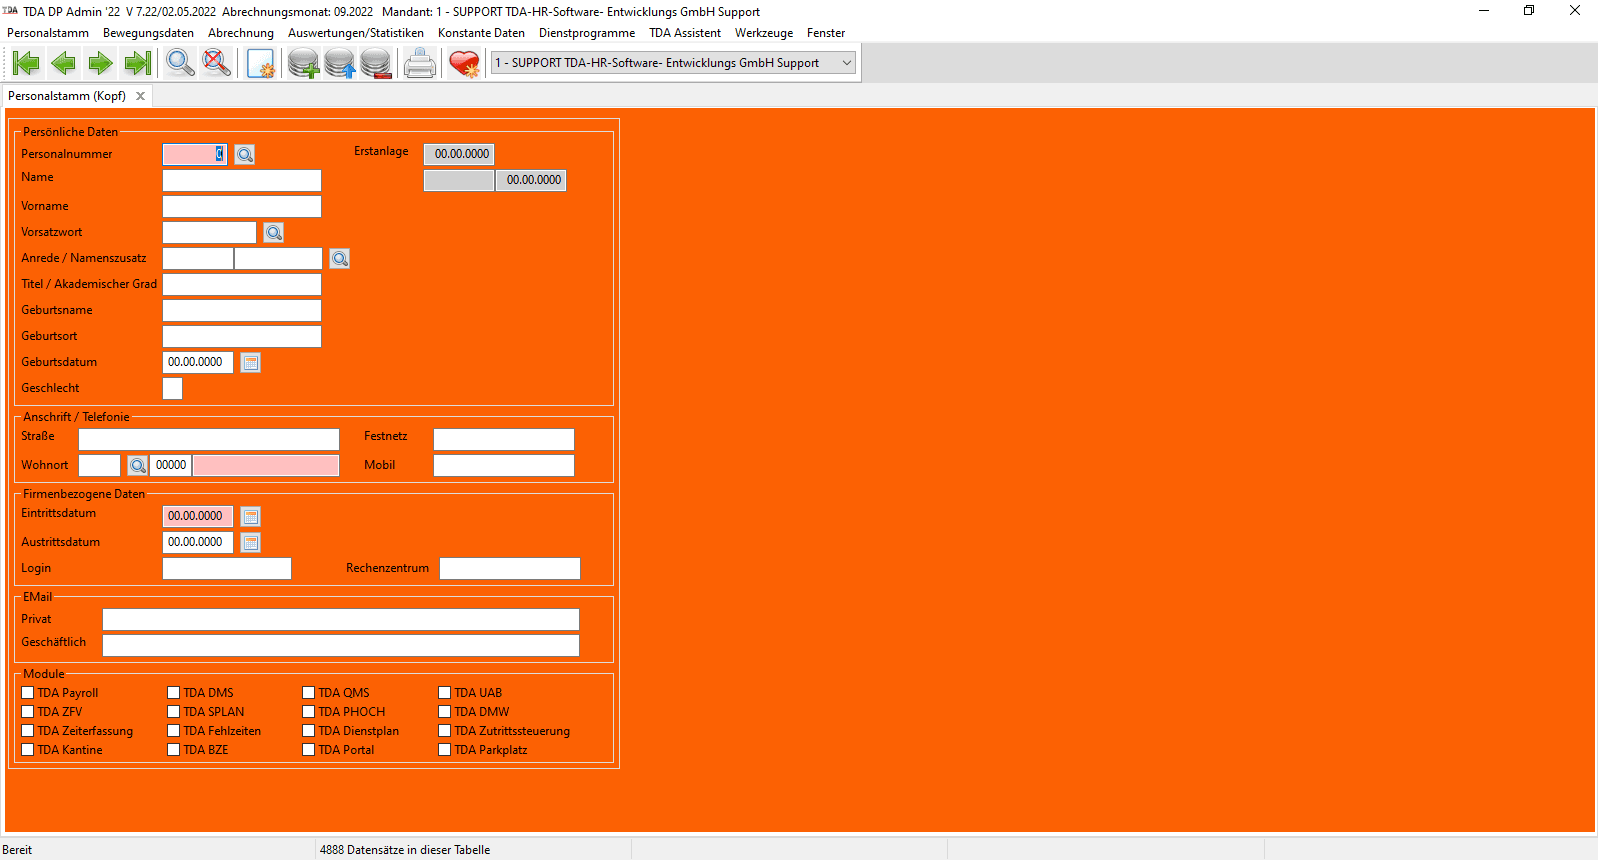1598x860 pixels.
Task: Click the Name input field
Action: pos(241,180)
